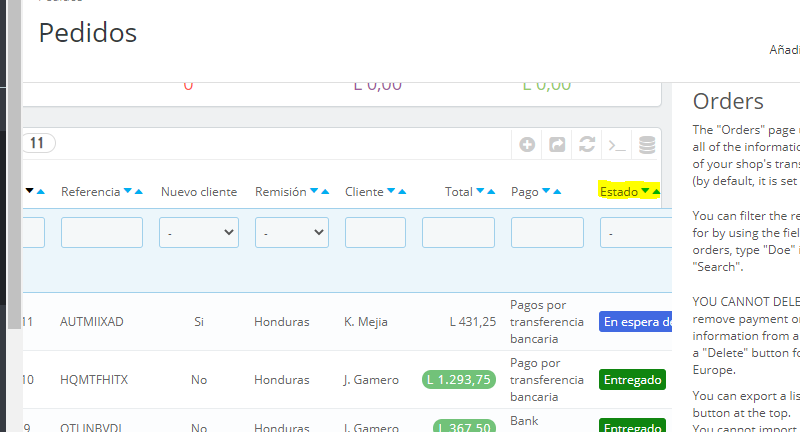800x432 pixels.
Task: Click the Referencia column header
Action: 90,192
